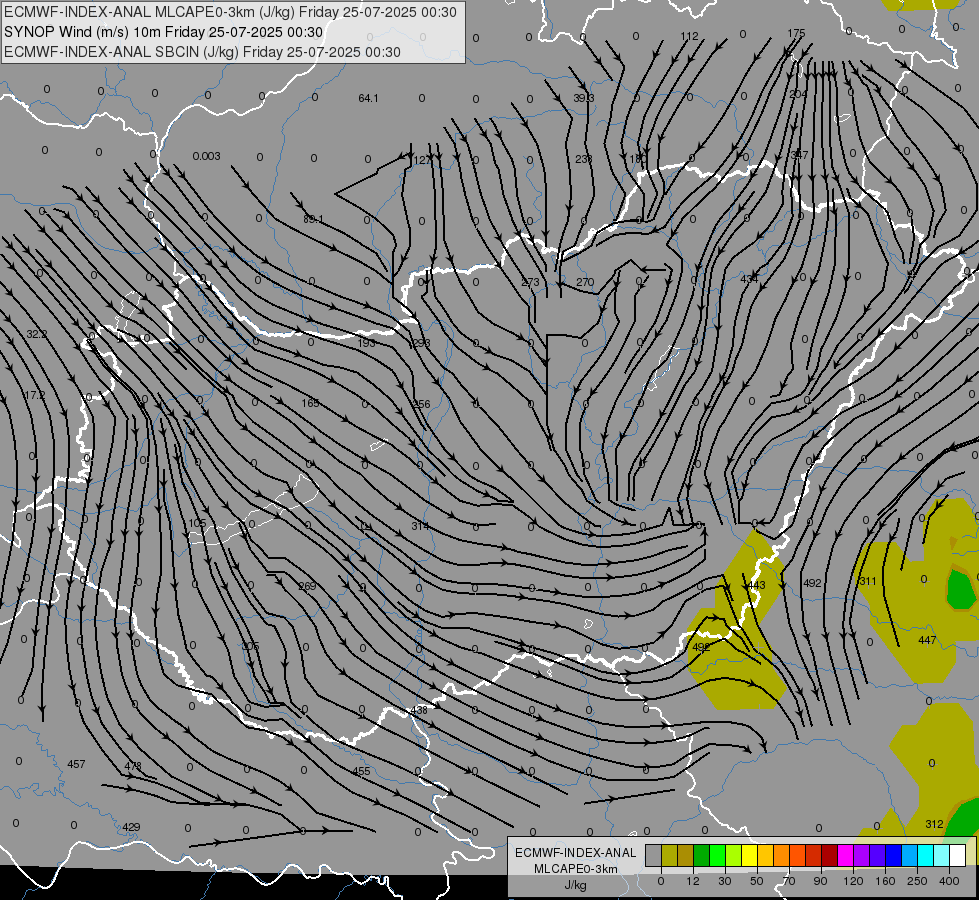Click the map value 270

click(585, 282)
